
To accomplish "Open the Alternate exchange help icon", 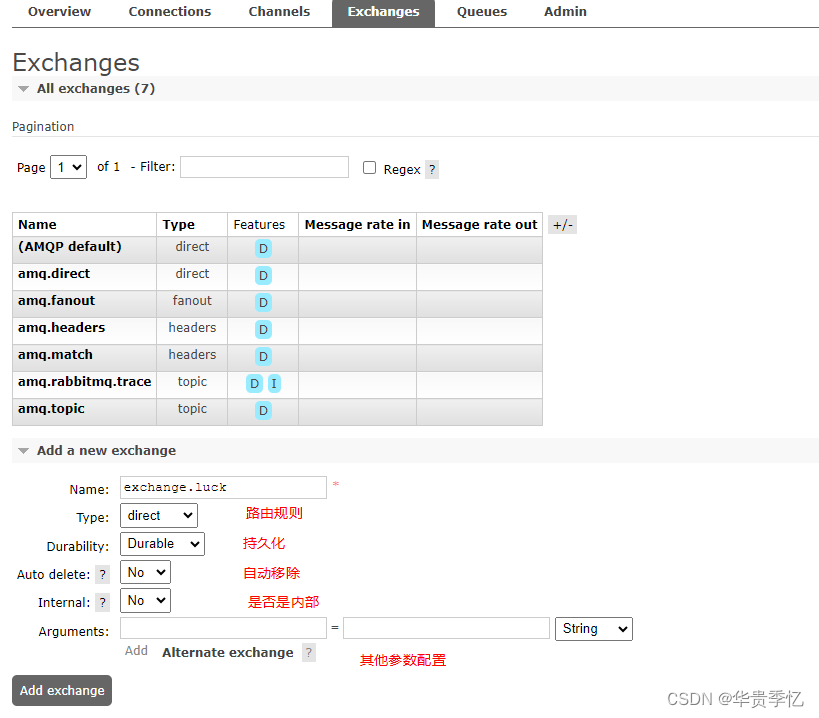I will 308,652.
